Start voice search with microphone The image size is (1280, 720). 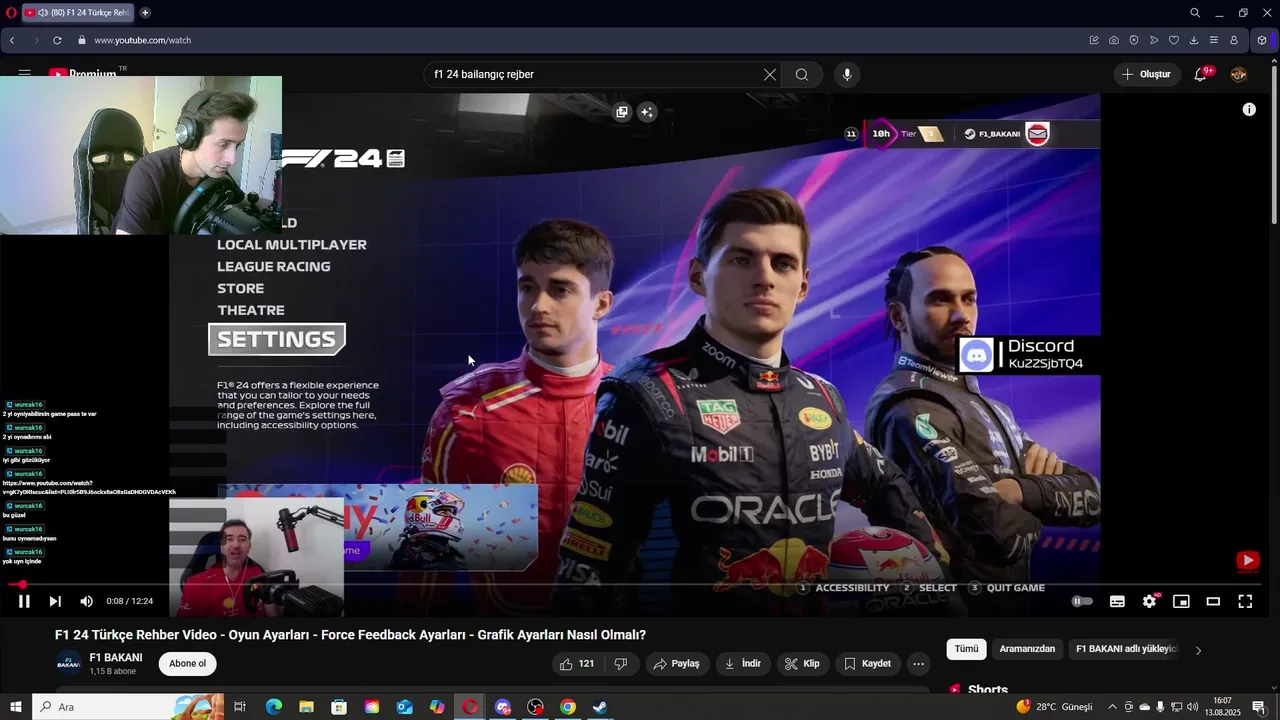tap(847, 74)
